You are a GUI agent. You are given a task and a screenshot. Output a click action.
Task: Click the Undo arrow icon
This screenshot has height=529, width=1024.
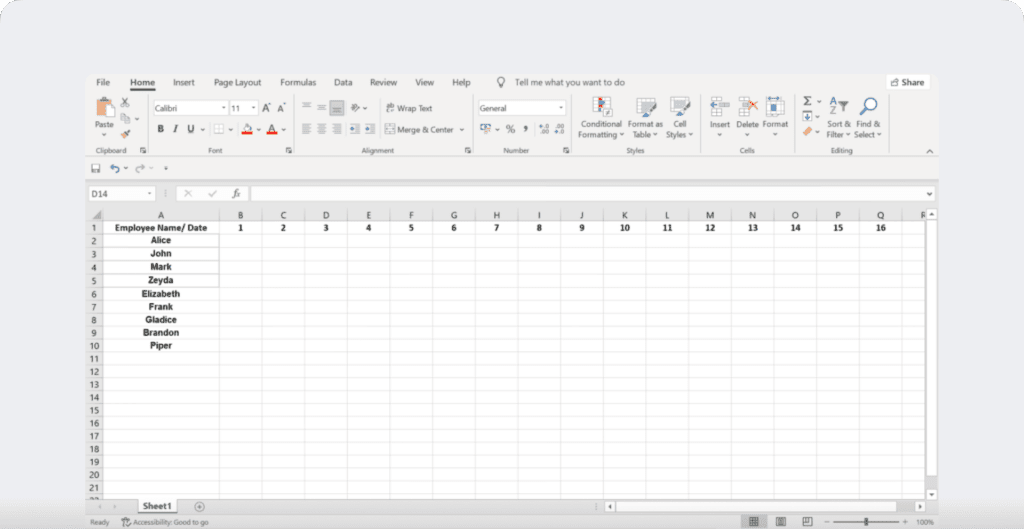(115, 168)
